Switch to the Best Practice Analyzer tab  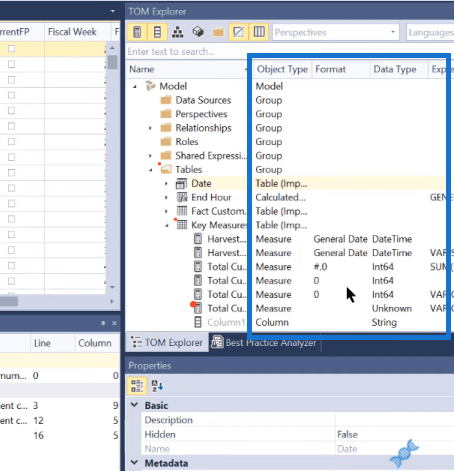tap(264, 342)
